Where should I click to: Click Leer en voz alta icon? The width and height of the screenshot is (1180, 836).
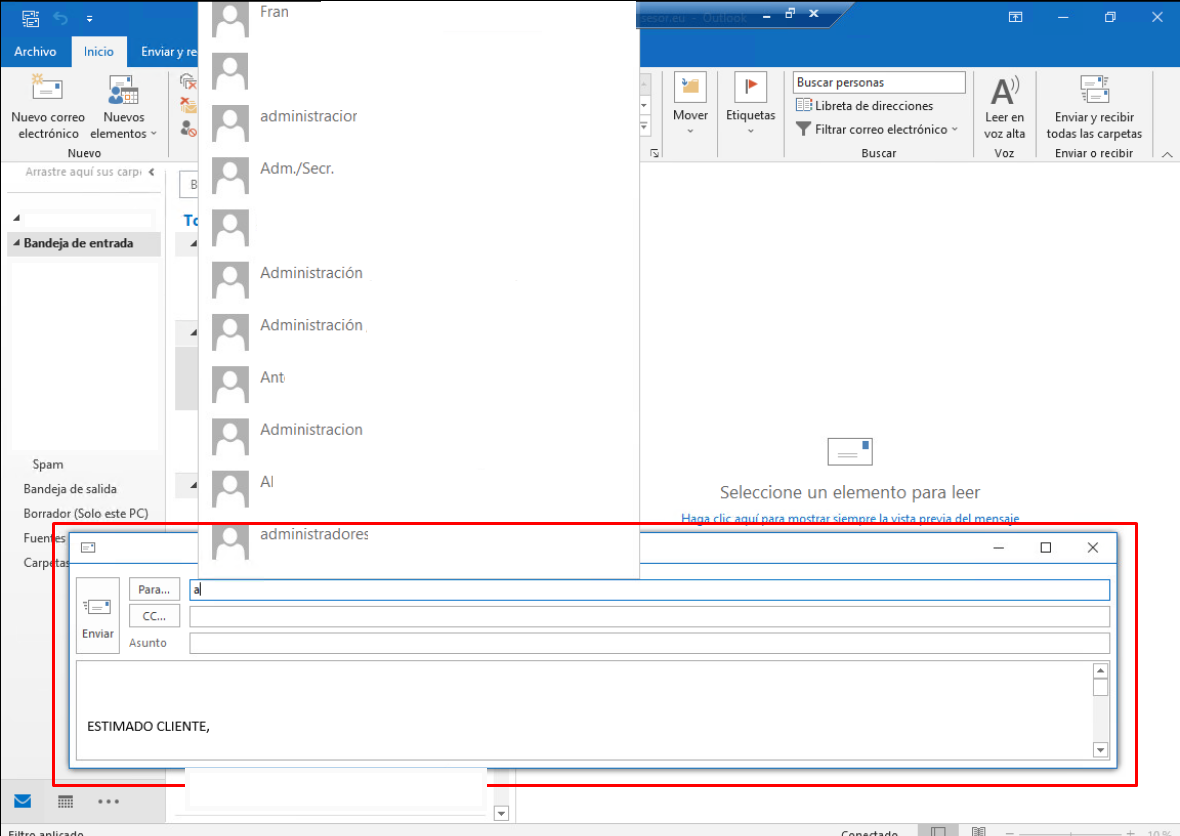(1005, 92)
